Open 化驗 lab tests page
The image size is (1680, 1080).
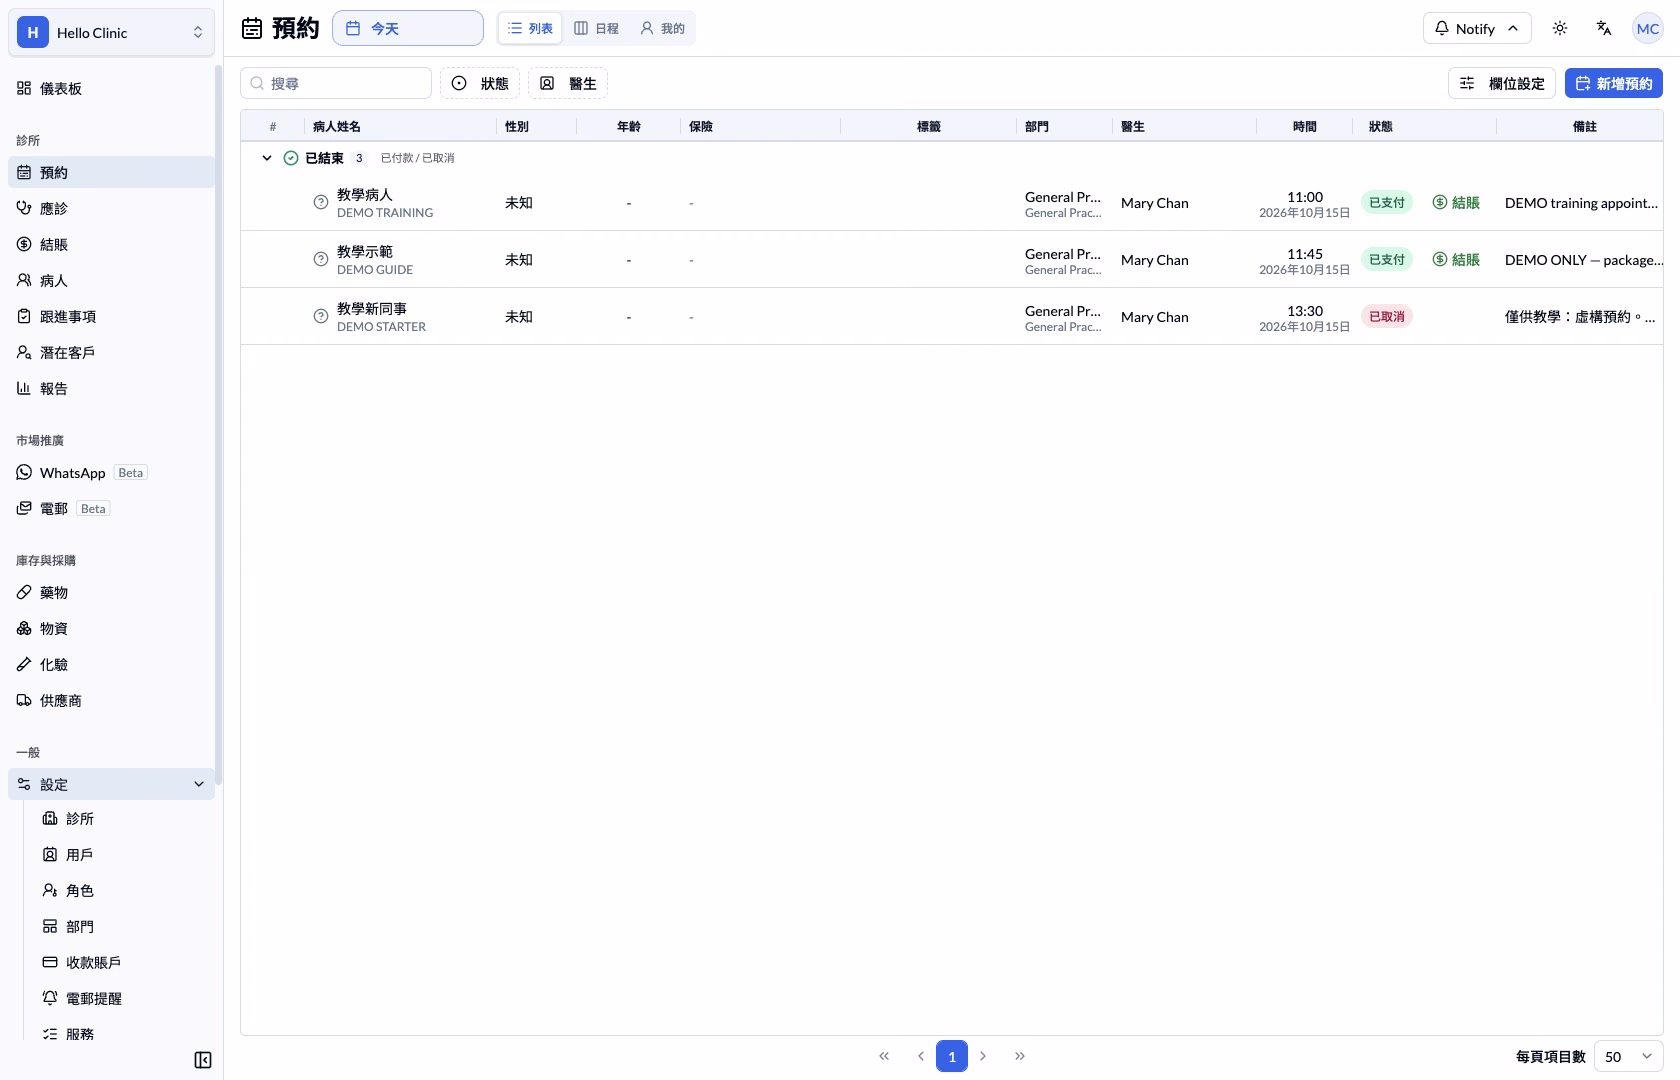pos(111,664)
